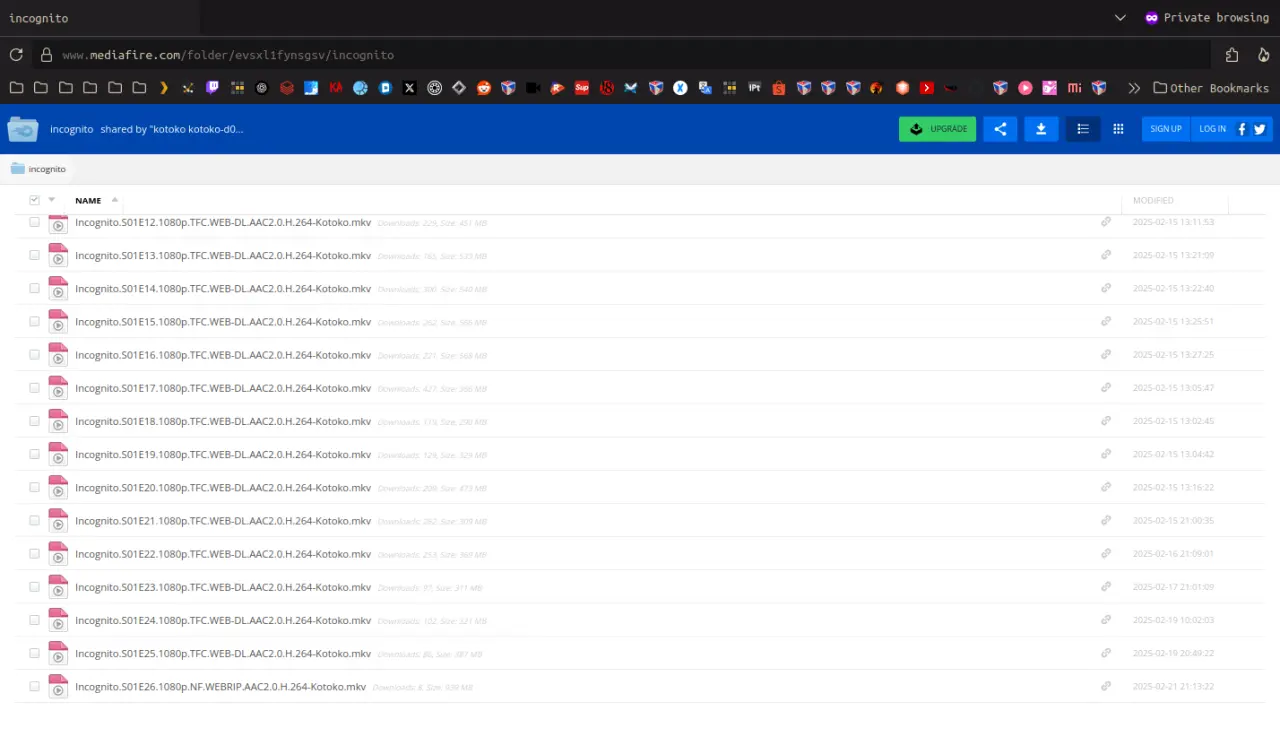Viewport: 1280px width, 754px height.
Task: Click video file icon of Incognito.S01E22
Action: coord(58,553)
